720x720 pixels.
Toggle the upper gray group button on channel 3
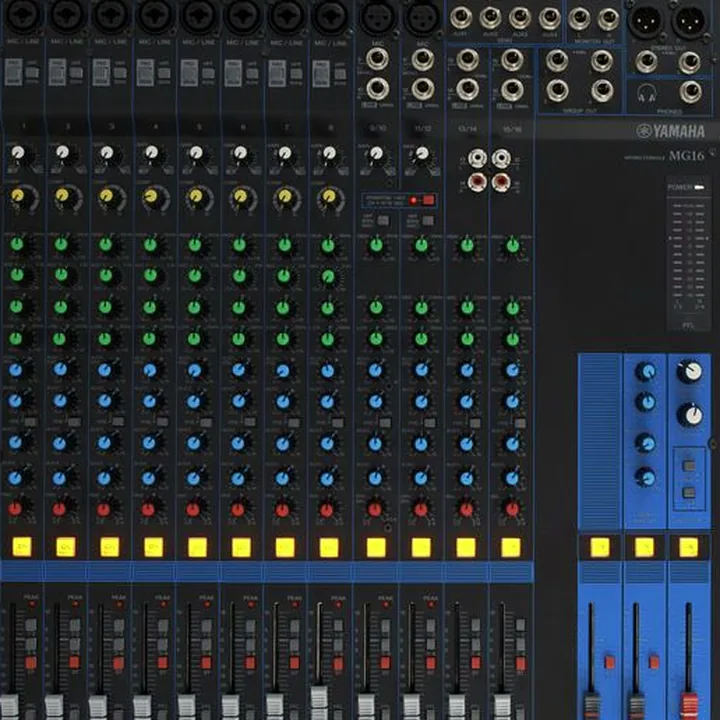(x=118, y=625)
